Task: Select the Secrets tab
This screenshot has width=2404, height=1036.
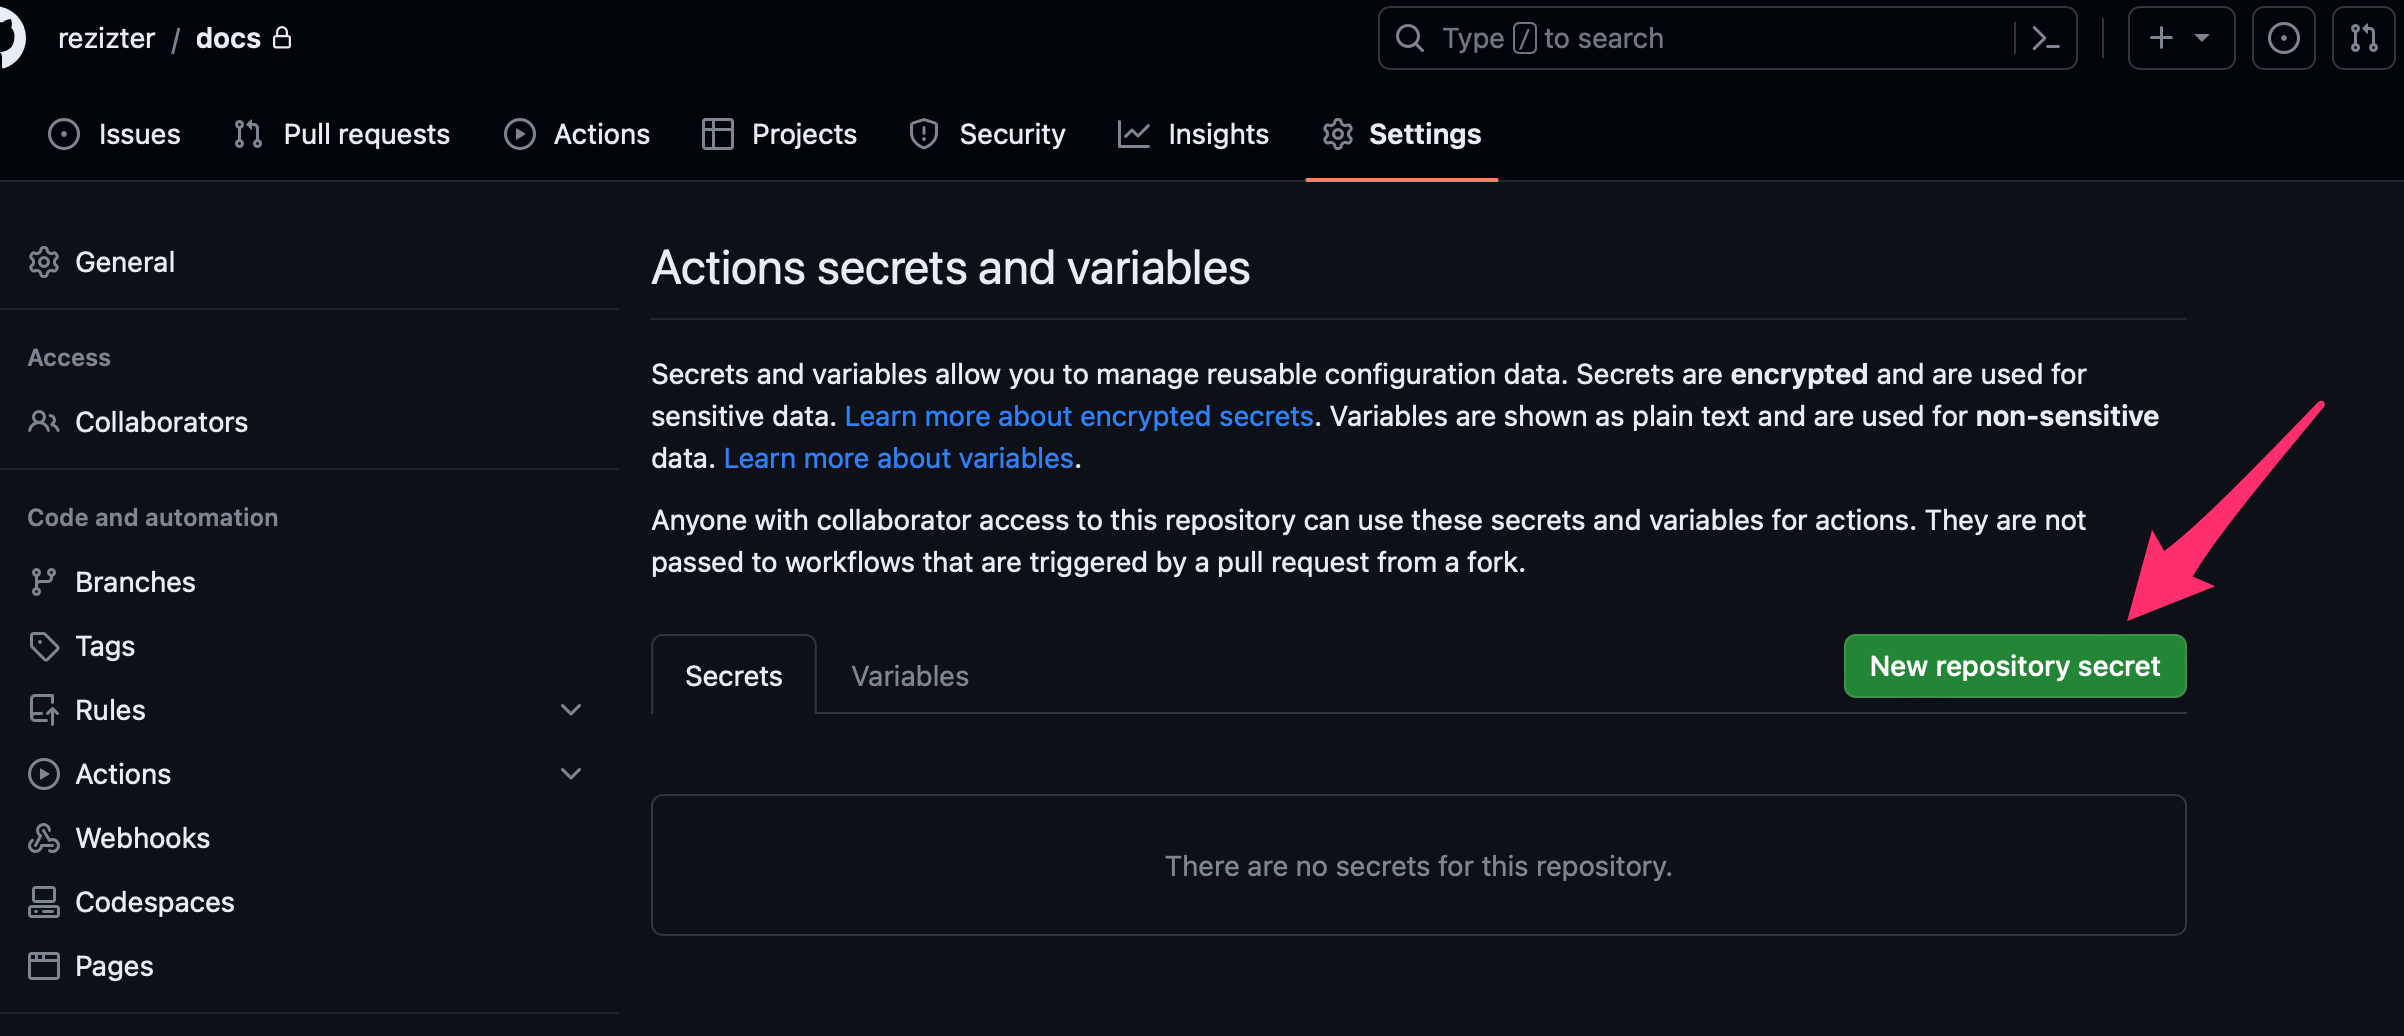Action: [x=733, y=676]
